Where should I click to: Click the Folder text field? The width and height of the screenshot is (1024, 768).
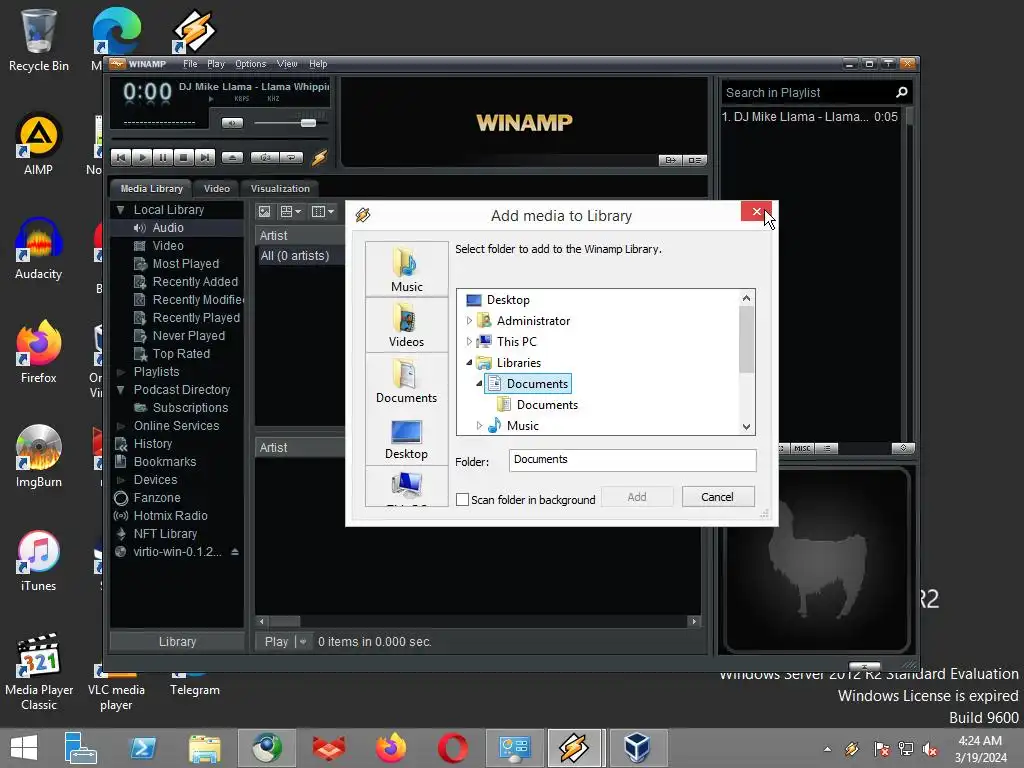pos(632,460)
